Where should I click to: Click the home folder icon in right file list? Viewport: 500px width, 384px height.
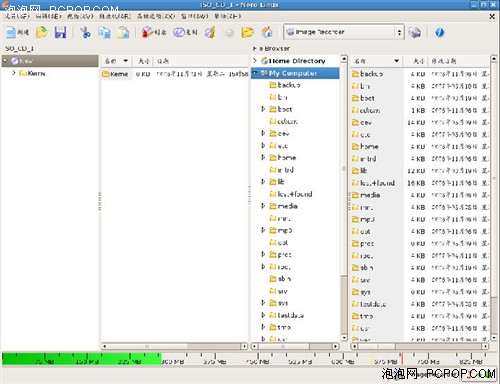355,147
